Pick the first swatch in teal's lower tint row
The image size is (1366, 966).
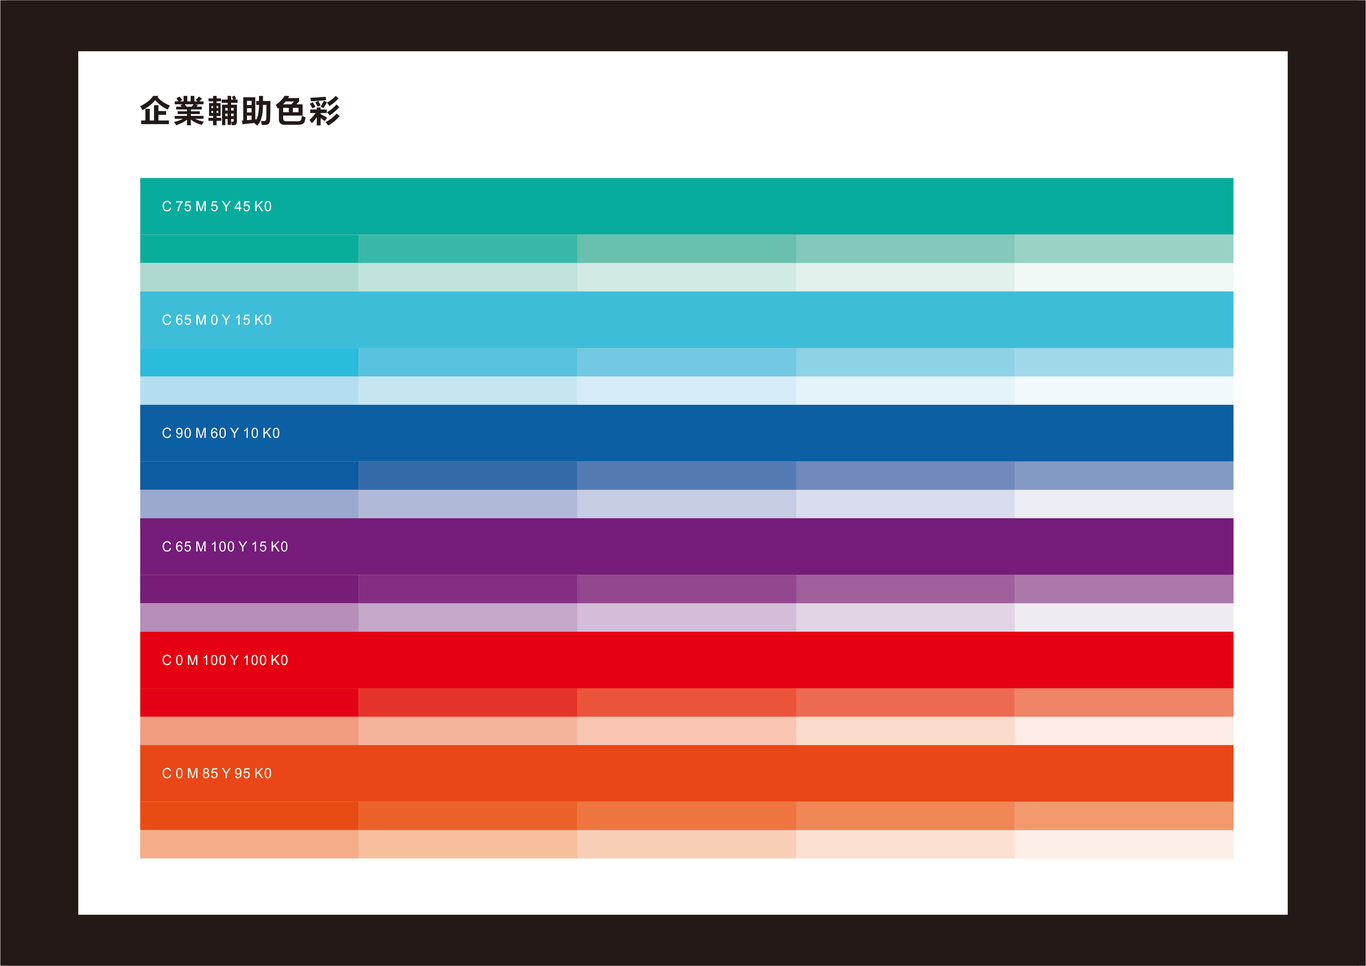tap(249, 277)
